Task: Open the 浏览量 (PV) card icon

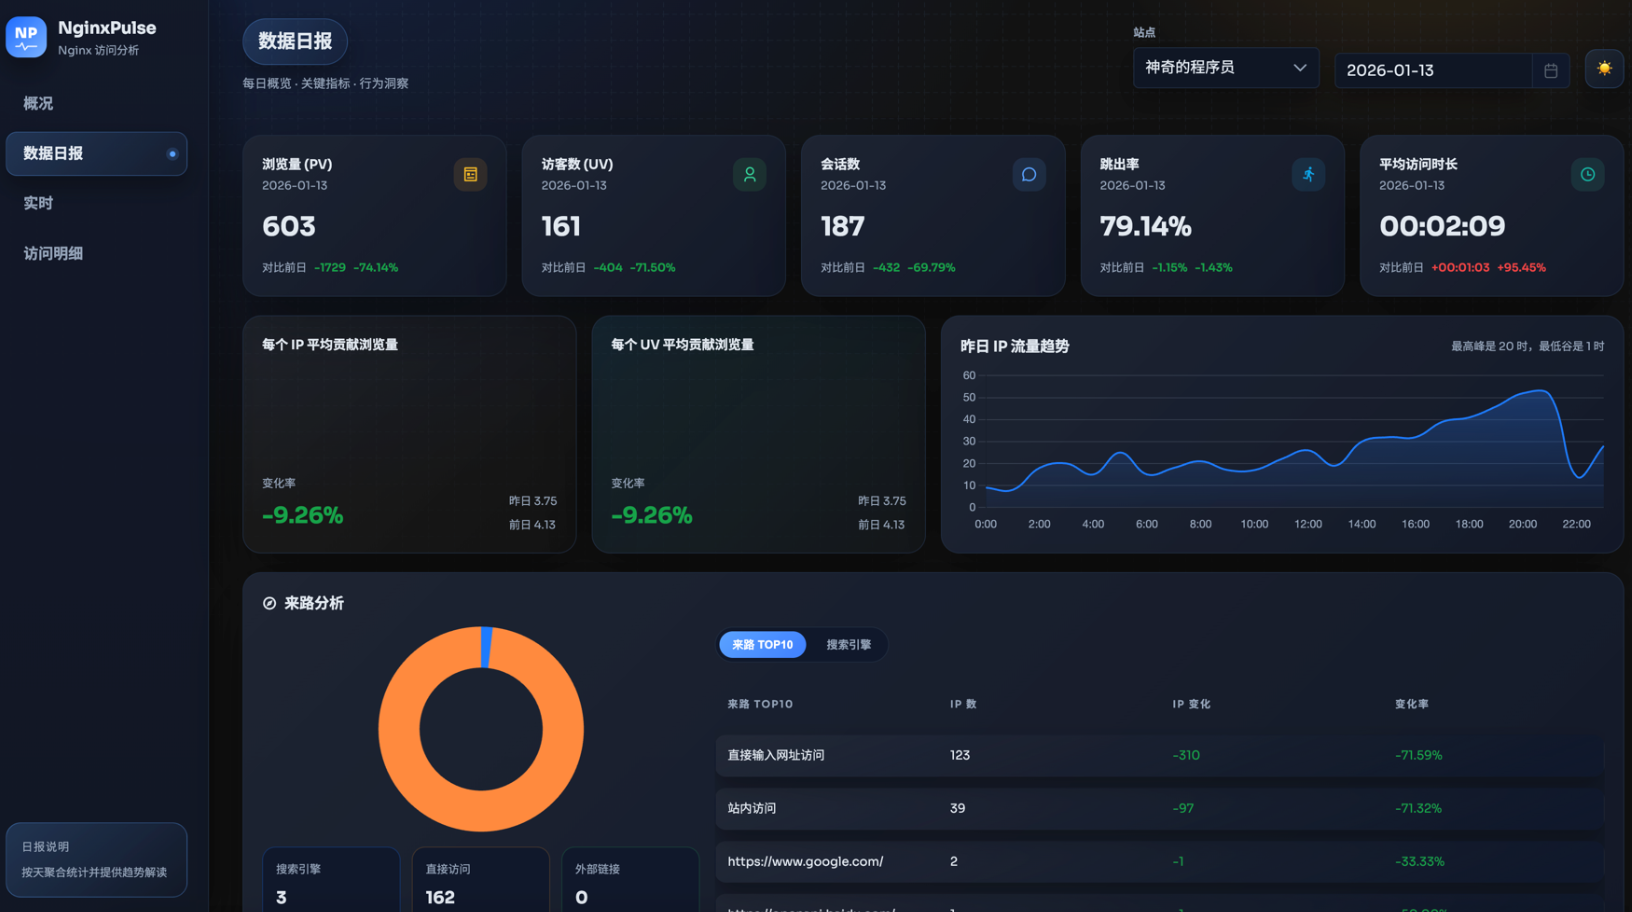Action: 470,173
